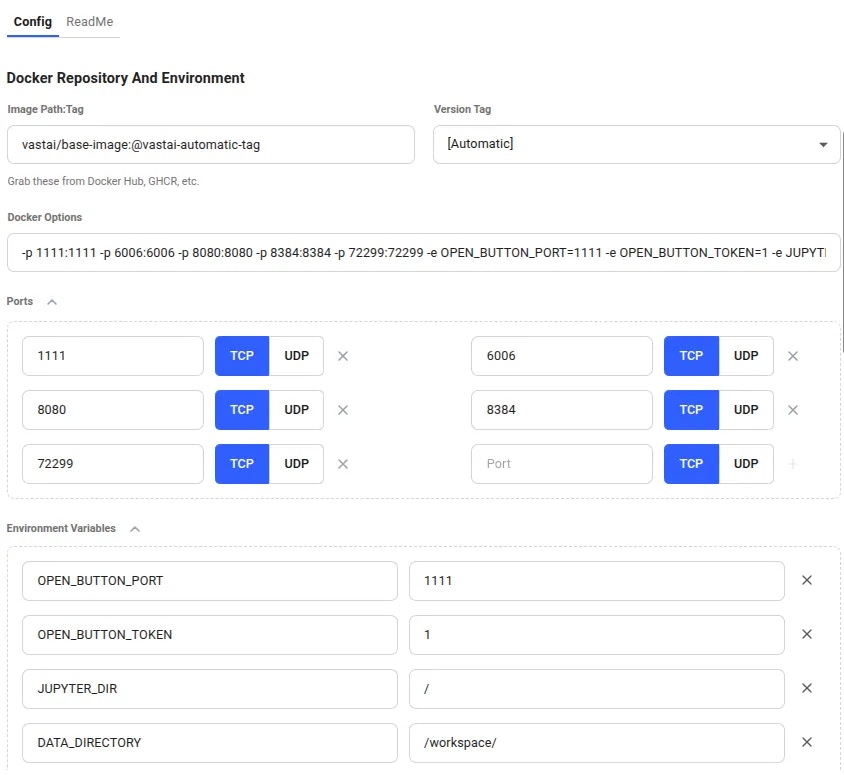This screenshot has height=775, width=844.
Task: Switch to the ReadMe tab
Action: tap(89, 21)
